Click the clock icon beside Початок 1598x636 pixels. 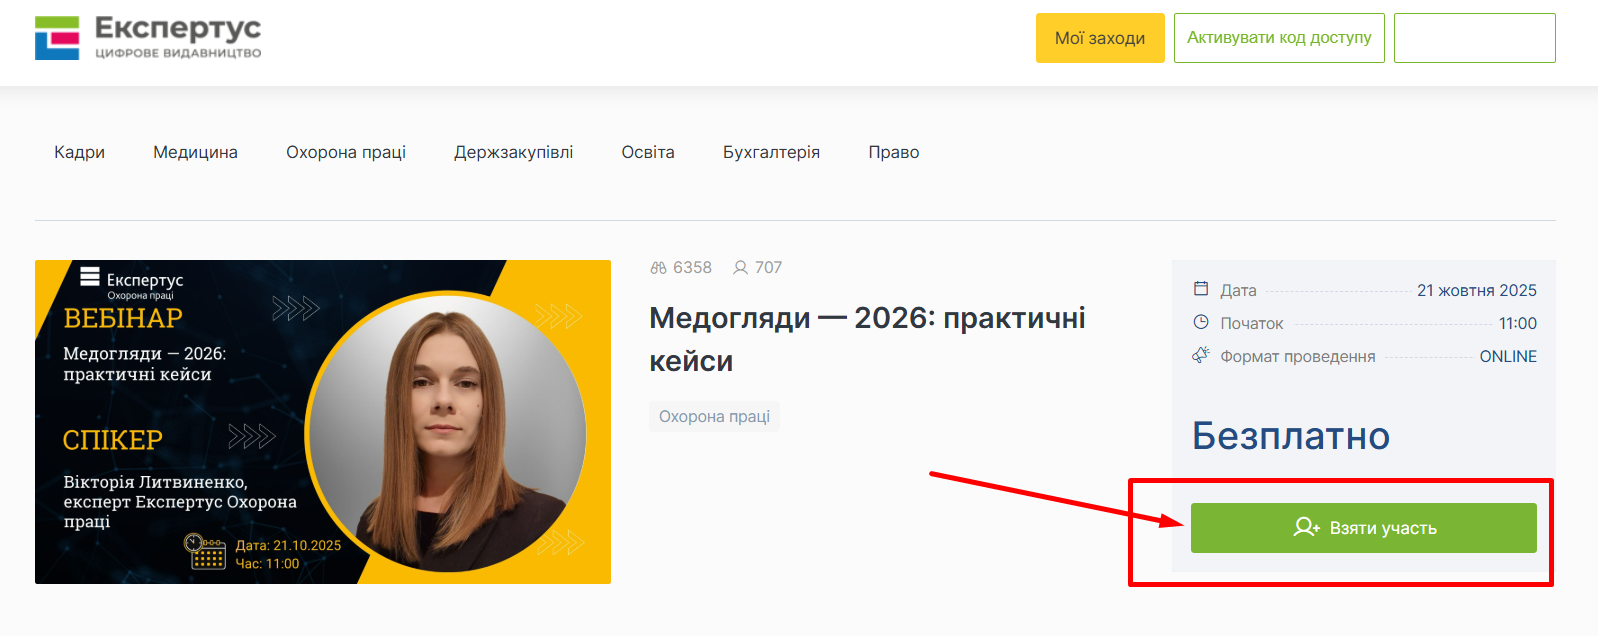[1201, 322]
